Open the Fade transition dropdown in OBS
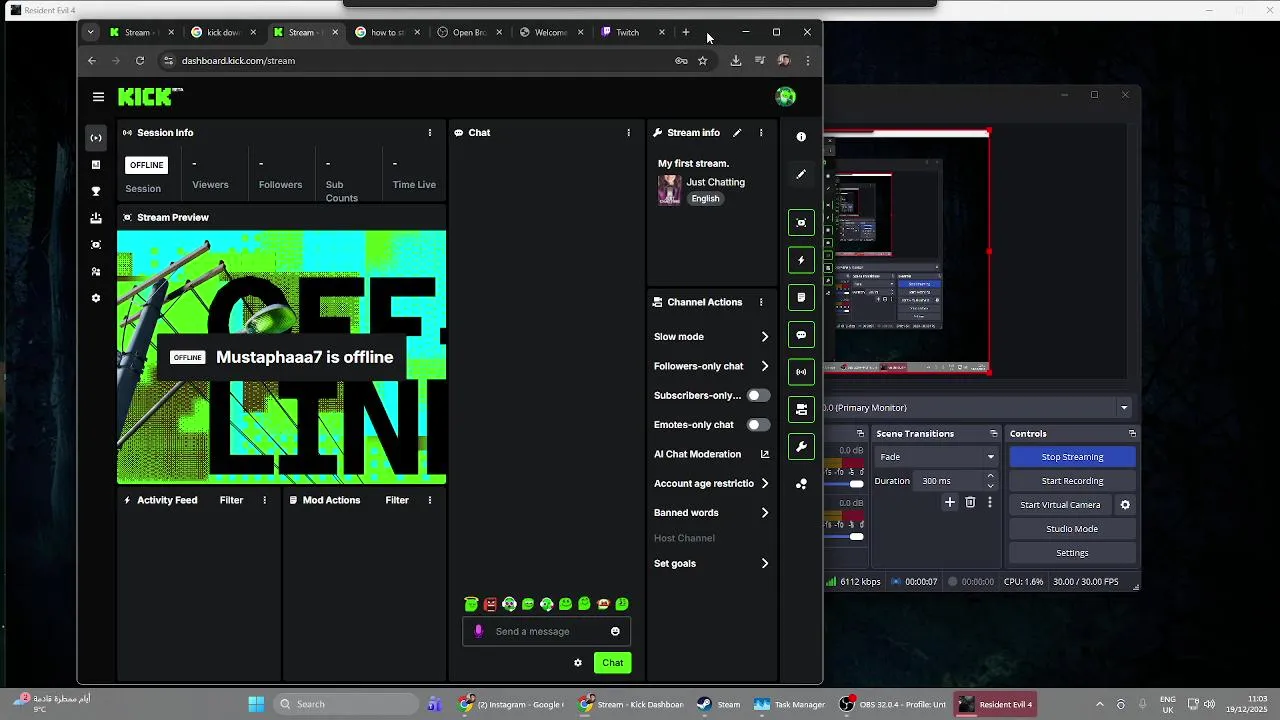 [937, 457]
